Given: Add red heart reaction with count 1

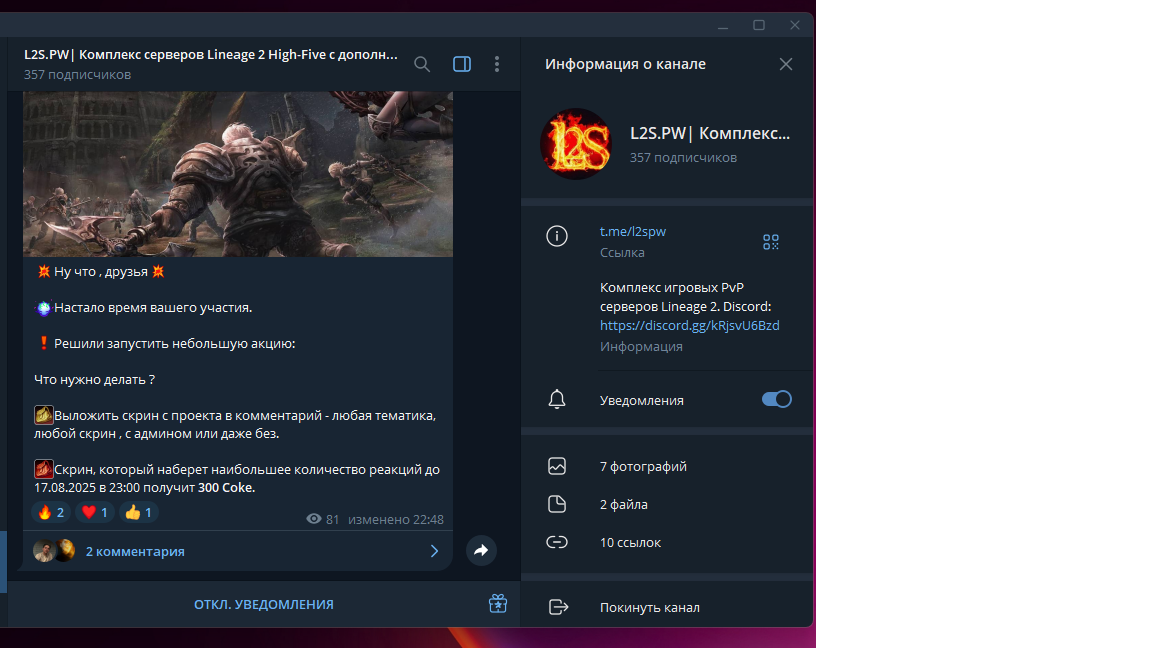Looking at the screenshot, I should tap(95, 512).
